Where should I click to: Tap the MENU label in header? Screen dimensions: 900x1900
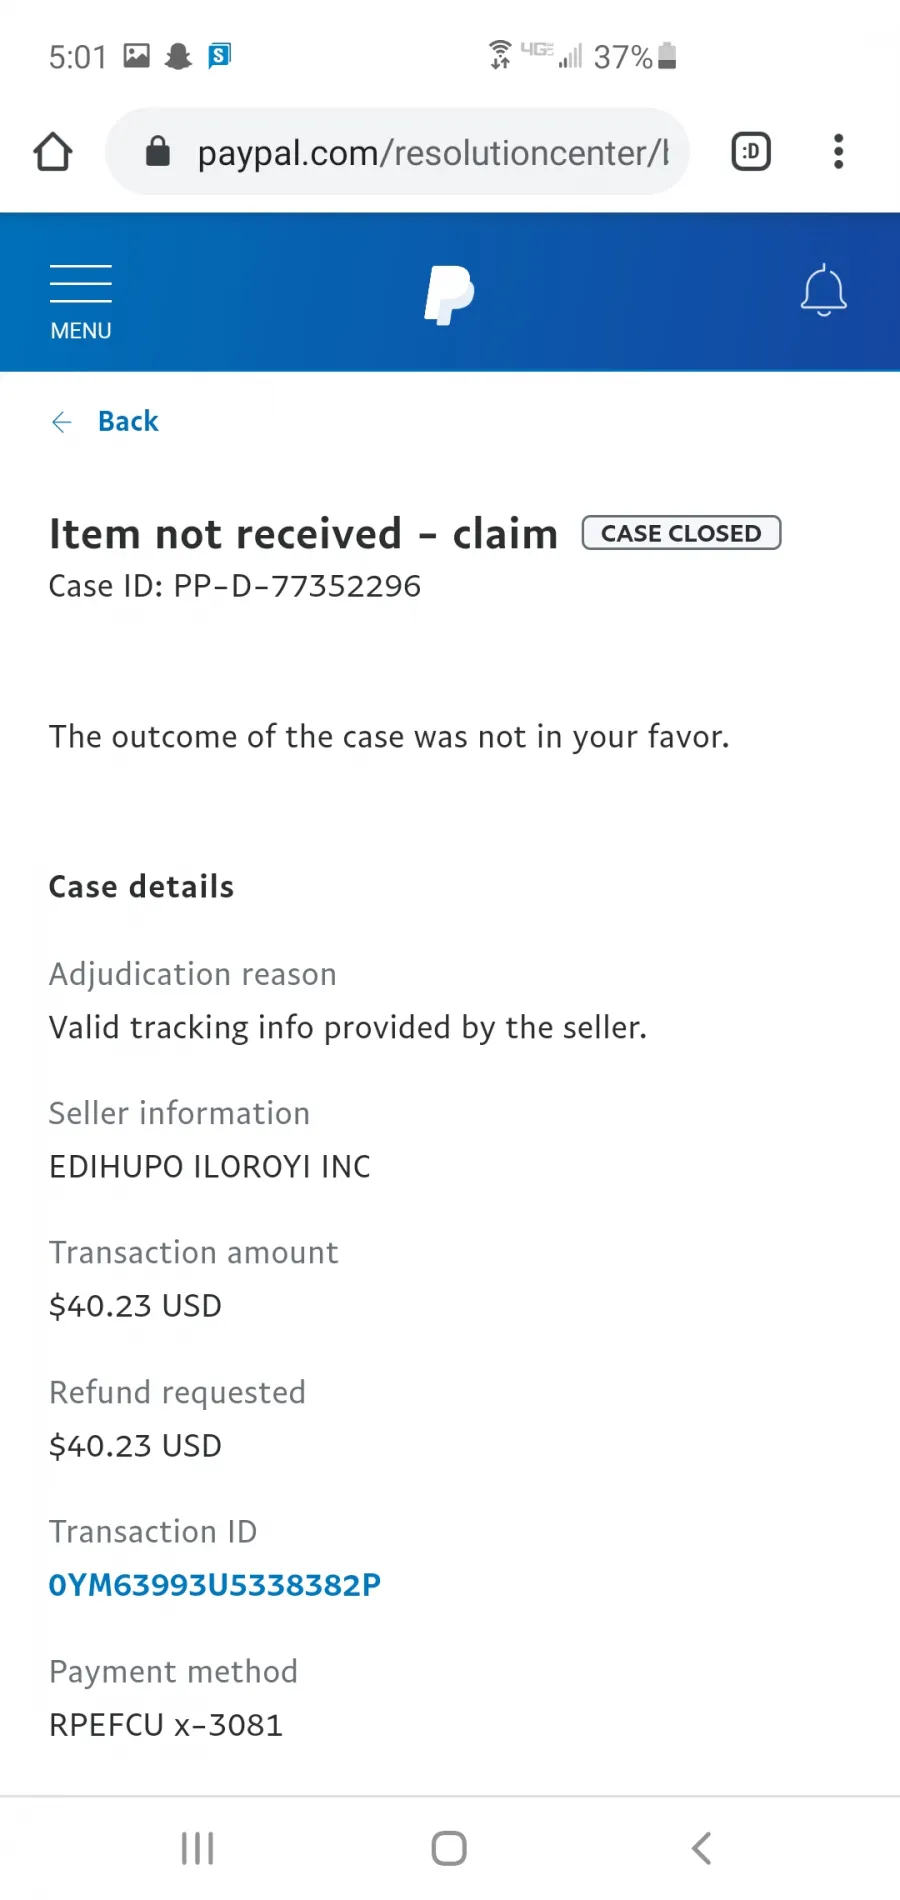click(x=81, y=331)
